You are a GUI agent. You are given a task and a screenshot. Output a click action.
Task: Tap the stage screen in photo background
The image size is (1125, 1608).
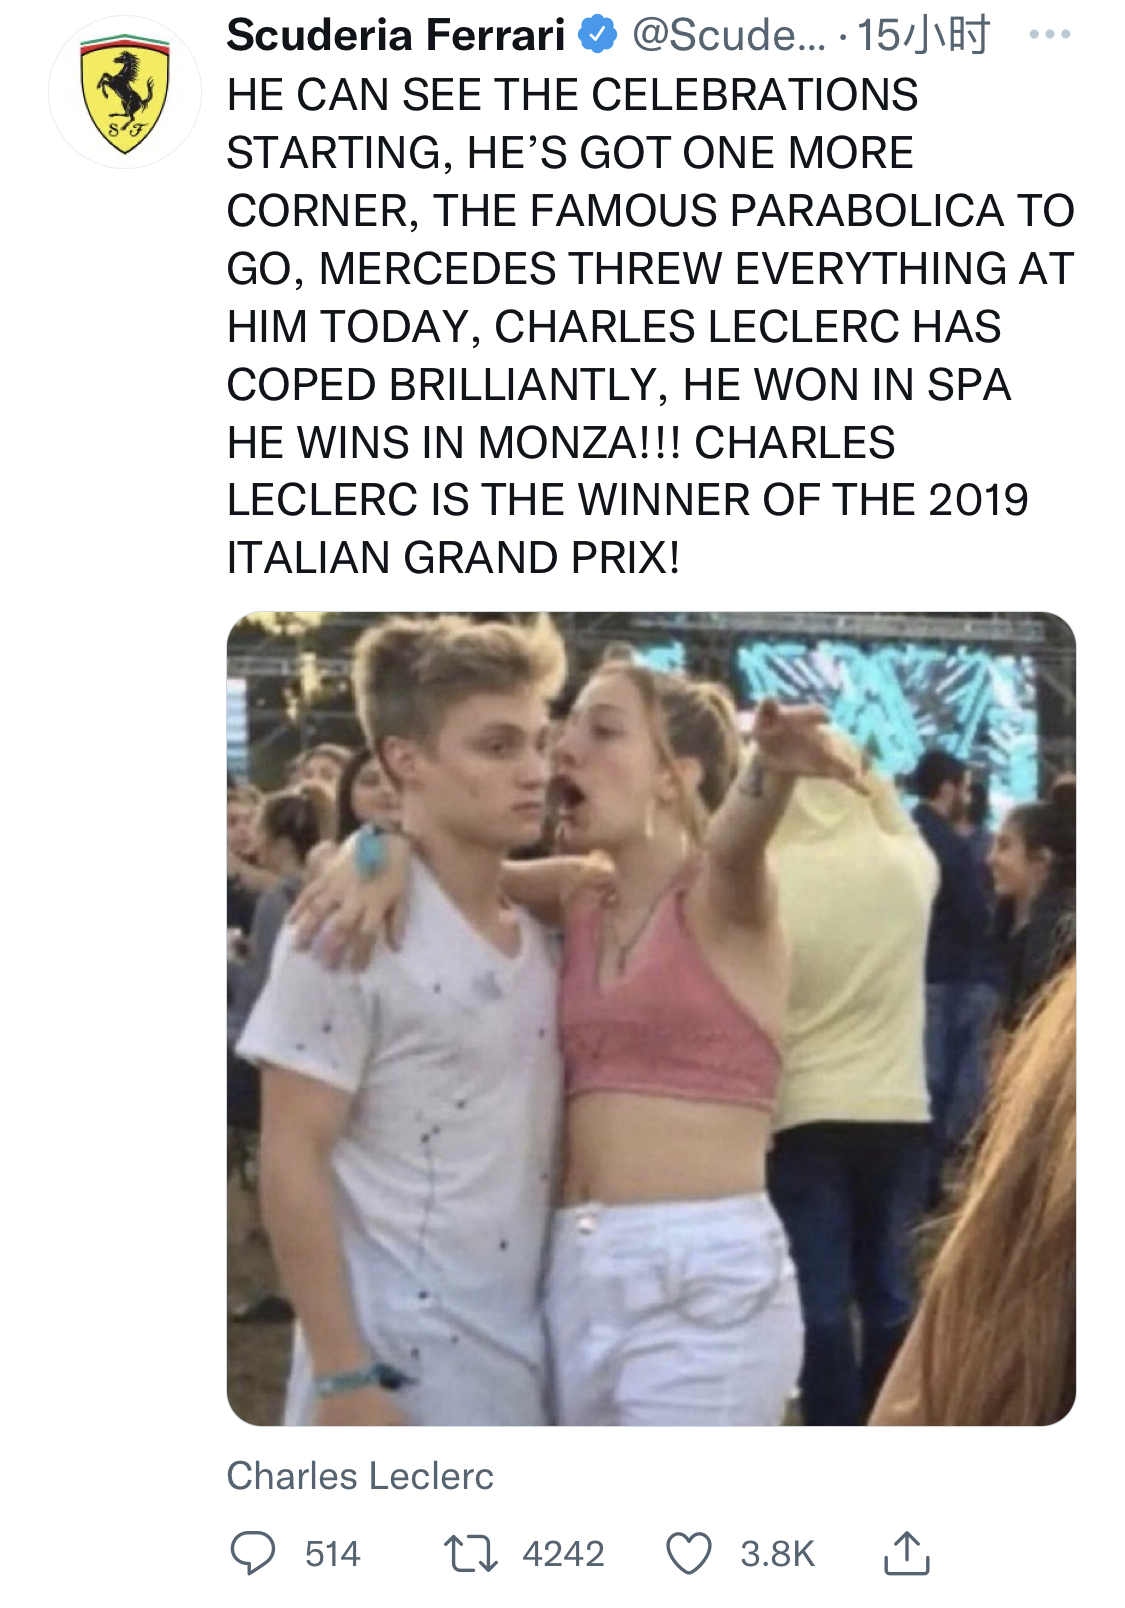click(880, 700)
